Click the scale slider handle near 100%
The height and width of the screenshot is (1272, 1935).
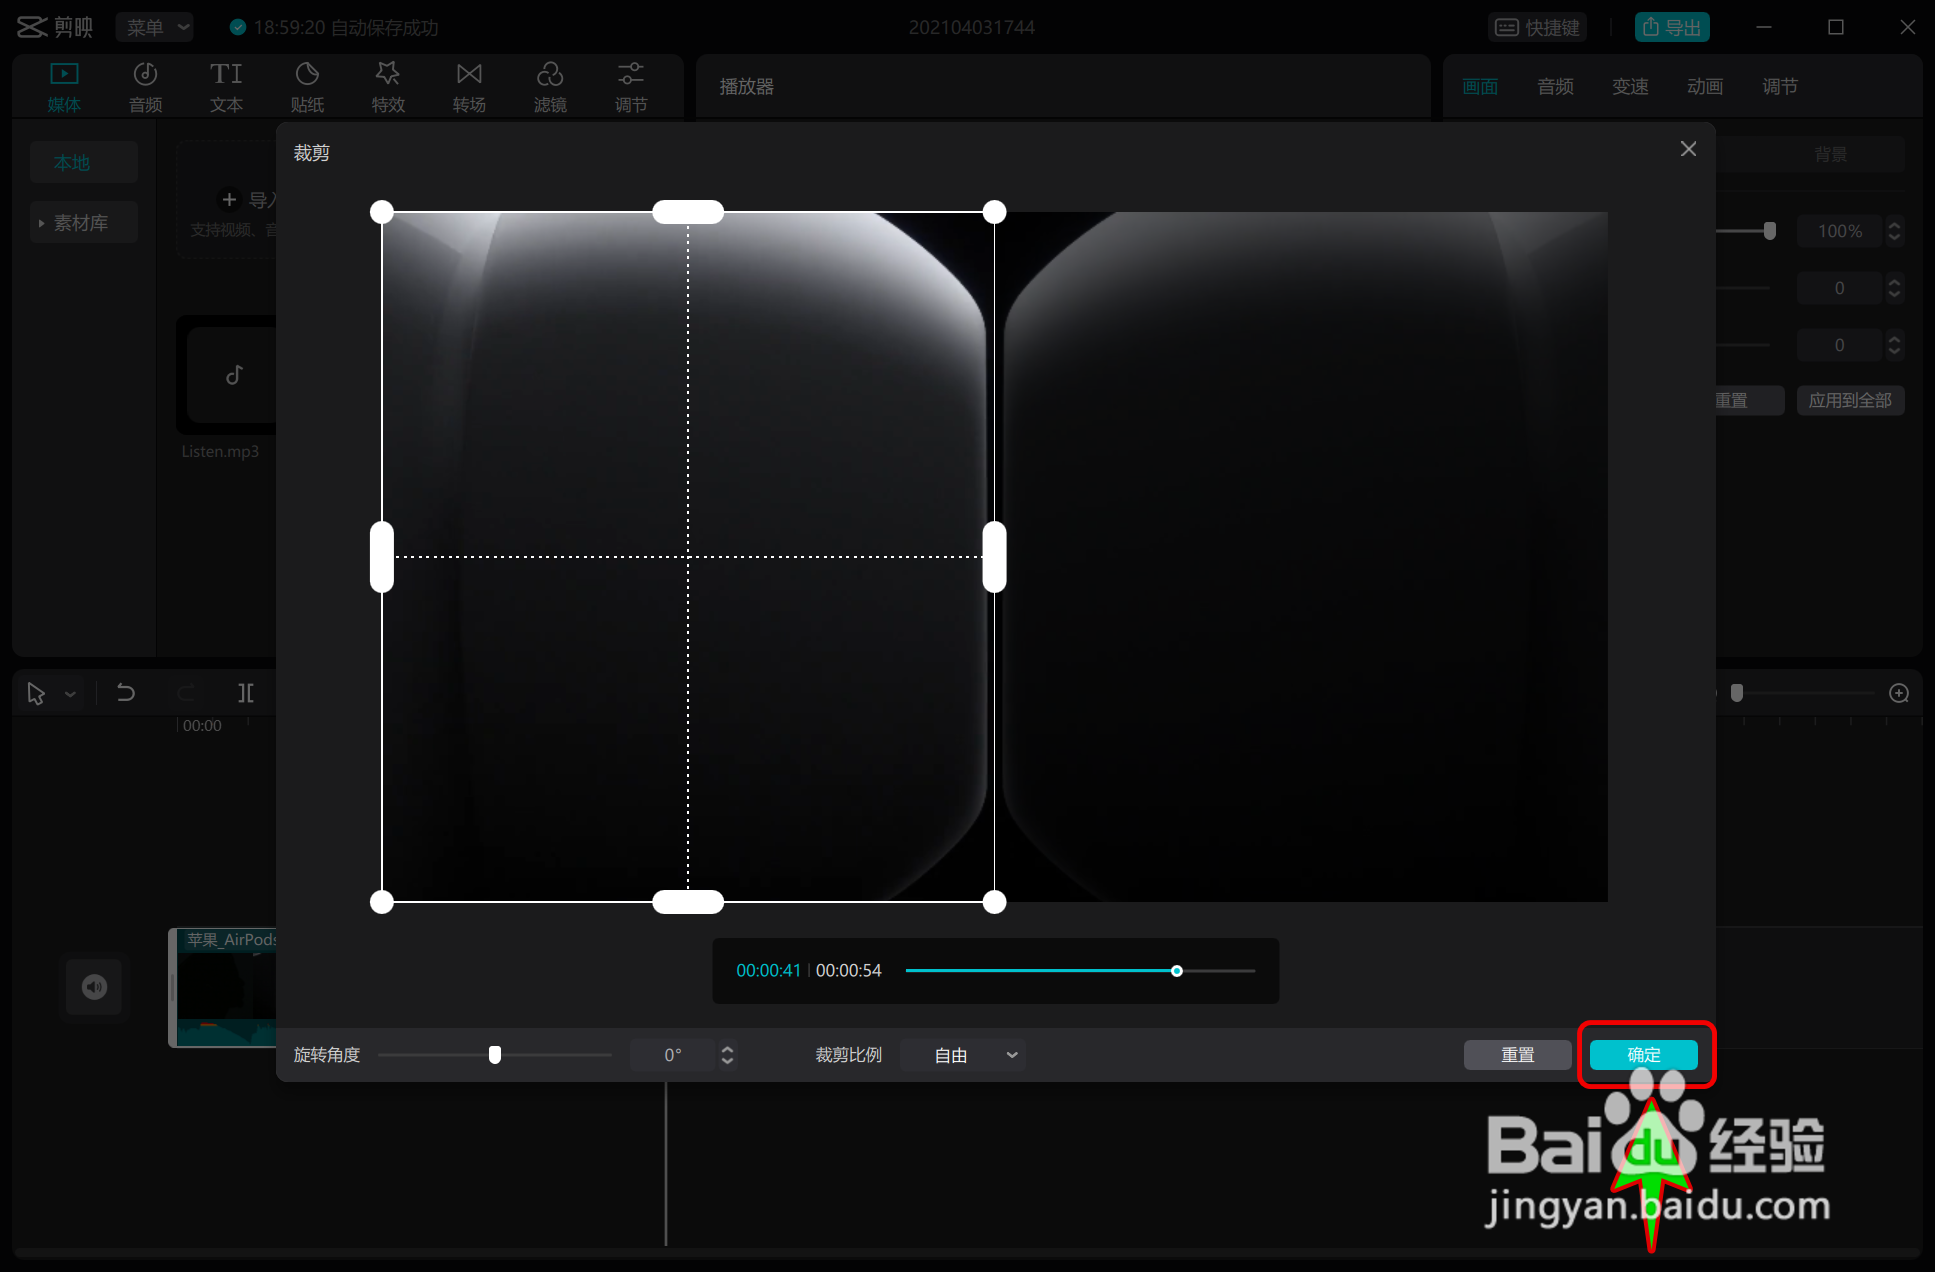coord(1770,231)
